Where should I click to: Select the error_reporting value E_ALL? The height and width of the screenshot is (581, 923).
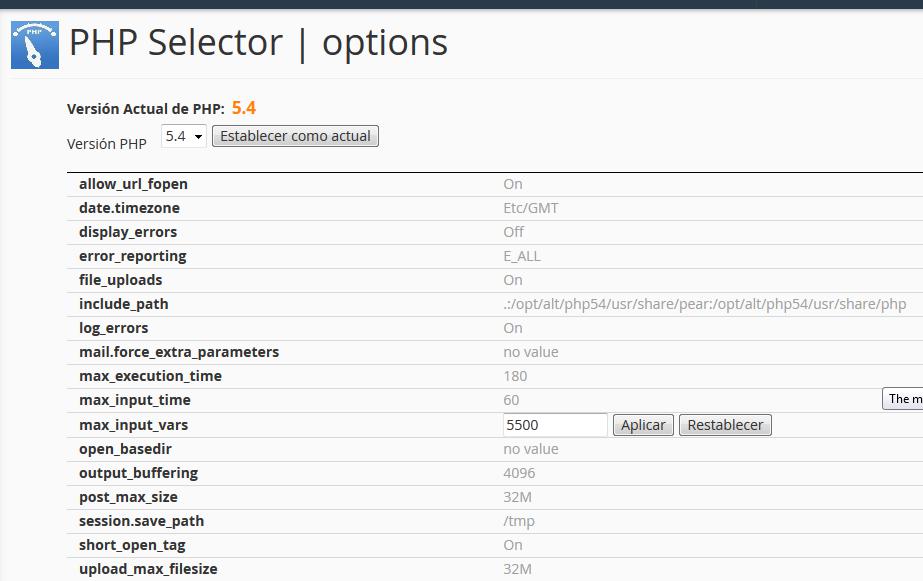pos(522,256)
